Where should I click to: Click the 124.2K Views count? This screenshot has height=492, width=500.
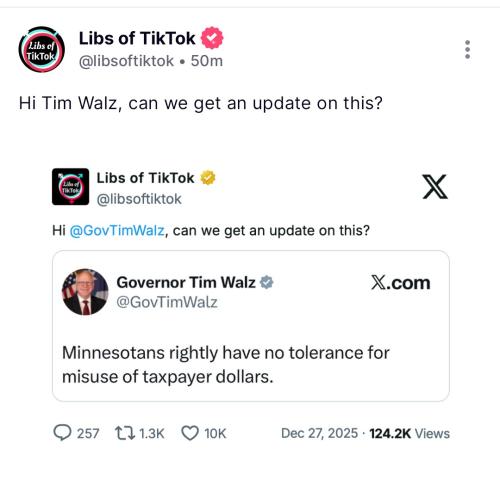(410, 433)
